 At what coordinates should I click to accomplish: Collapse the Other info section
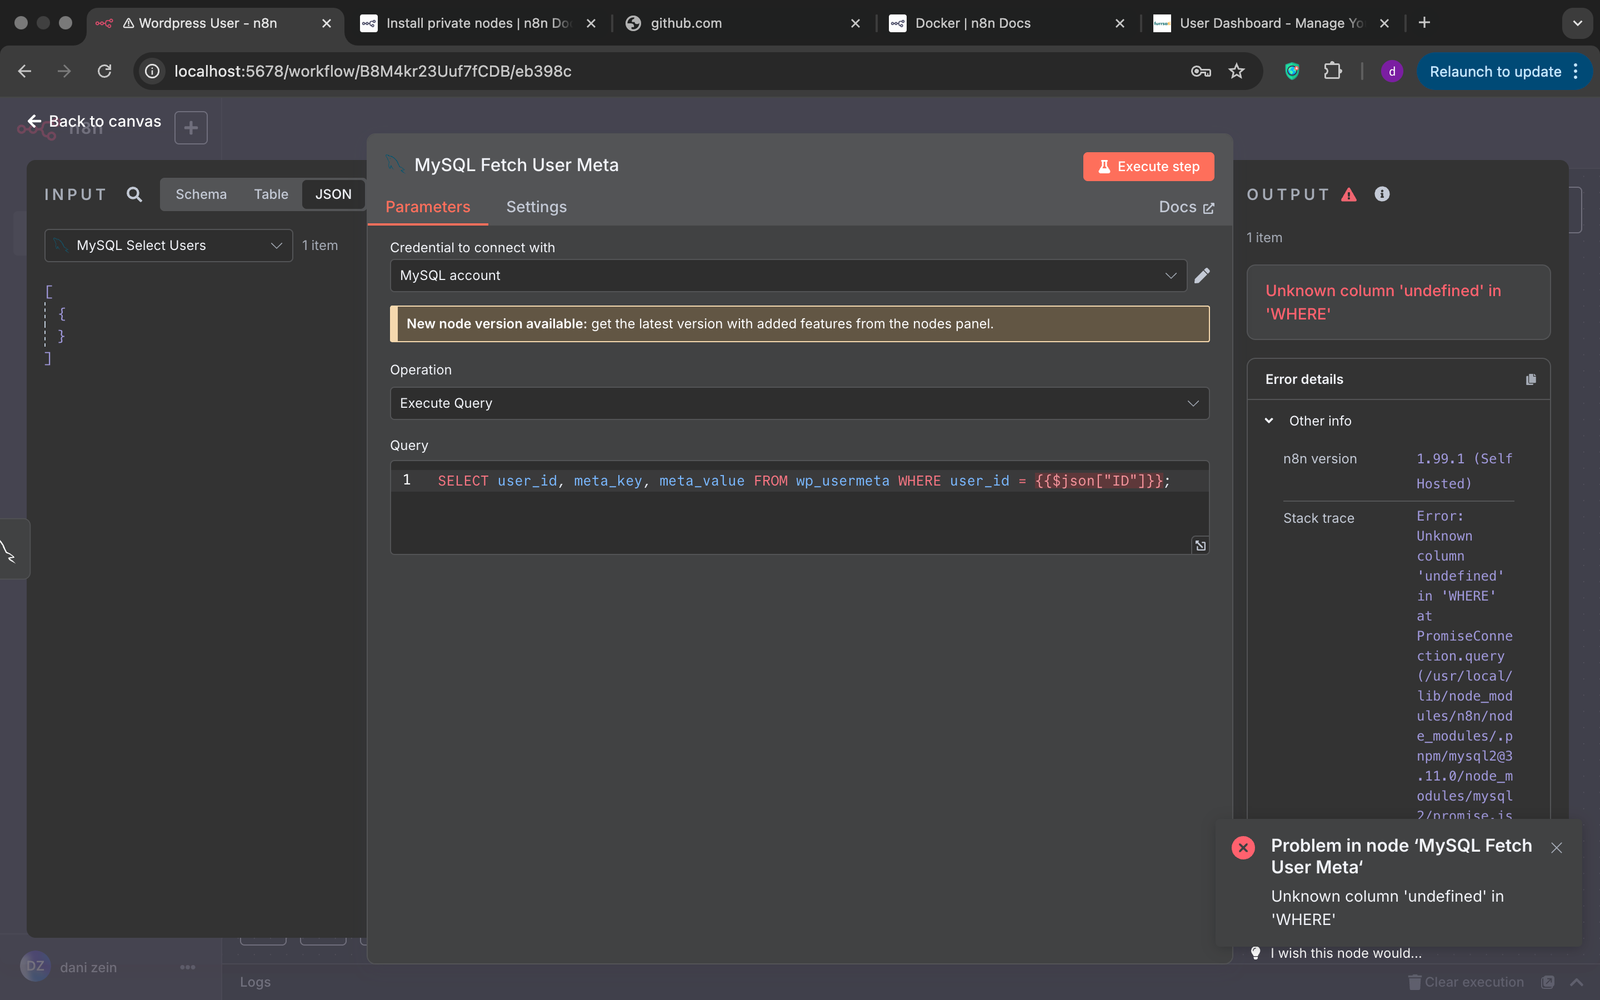(x=1269, y=421)
